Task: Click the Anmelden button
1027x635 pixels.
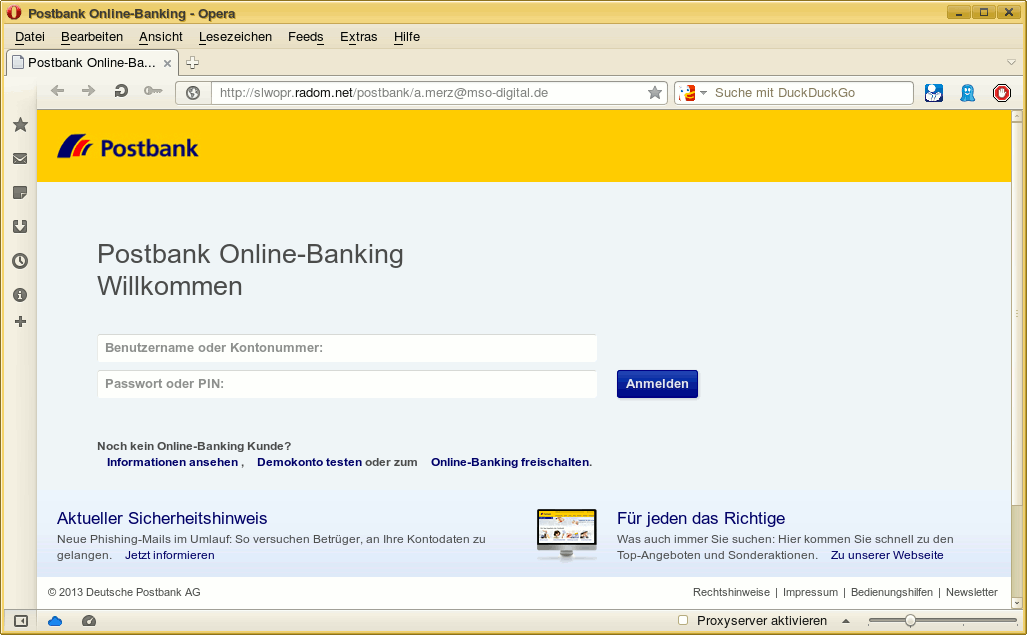Action: [657, 384]
